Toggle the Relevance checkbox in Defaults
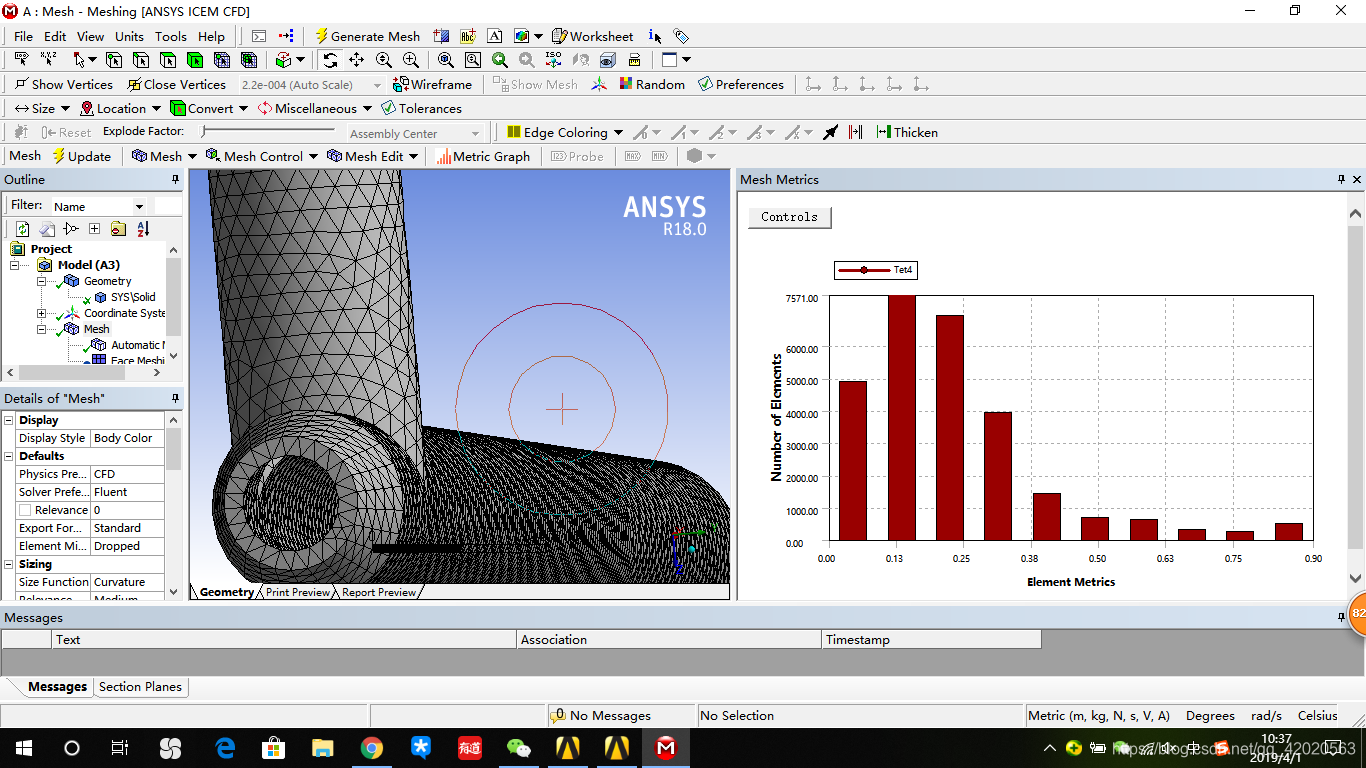1366x768 pixels. coord(25,510)
